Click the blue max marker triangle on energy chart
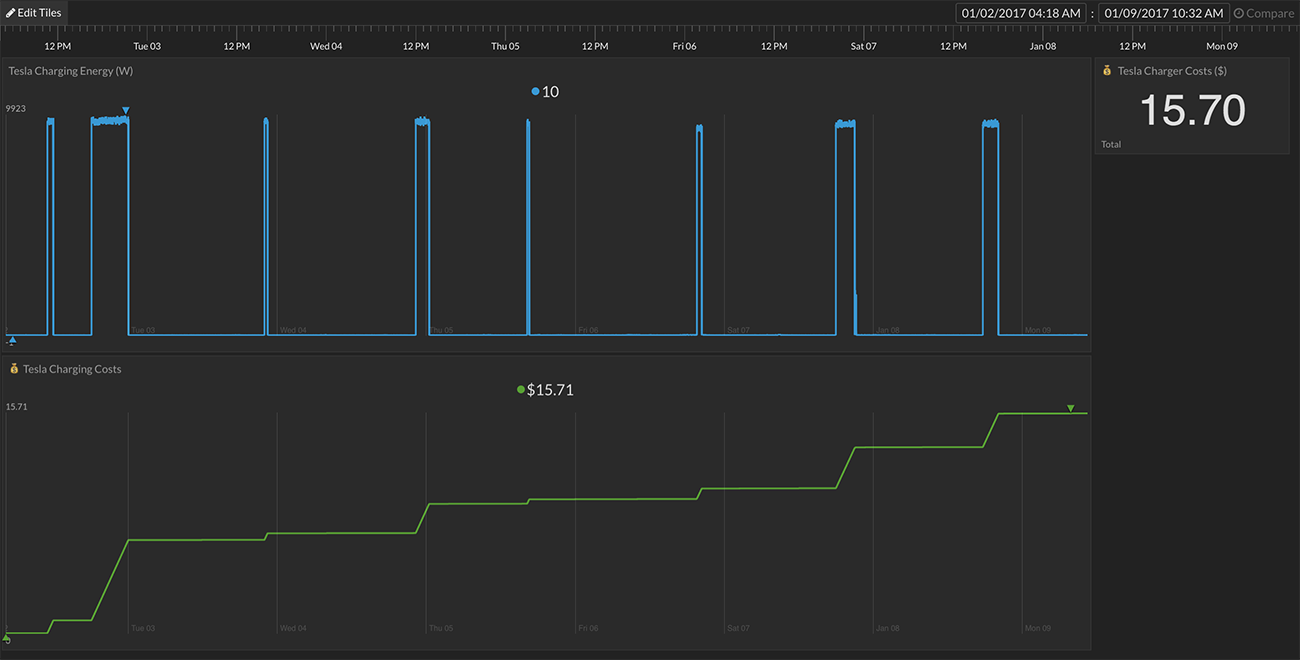Screen dimensions: 1300x660 (126, 110)
